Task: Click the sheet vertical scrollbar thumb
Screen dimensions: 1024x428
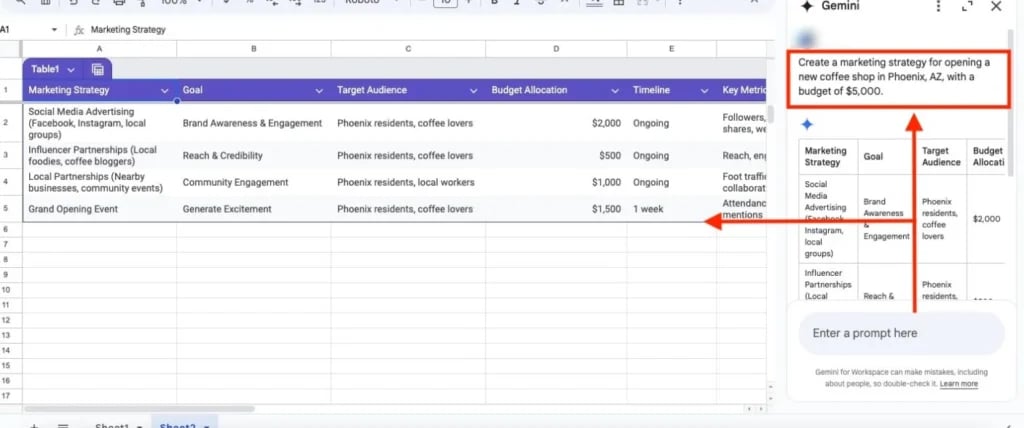Action: [770, 114]
